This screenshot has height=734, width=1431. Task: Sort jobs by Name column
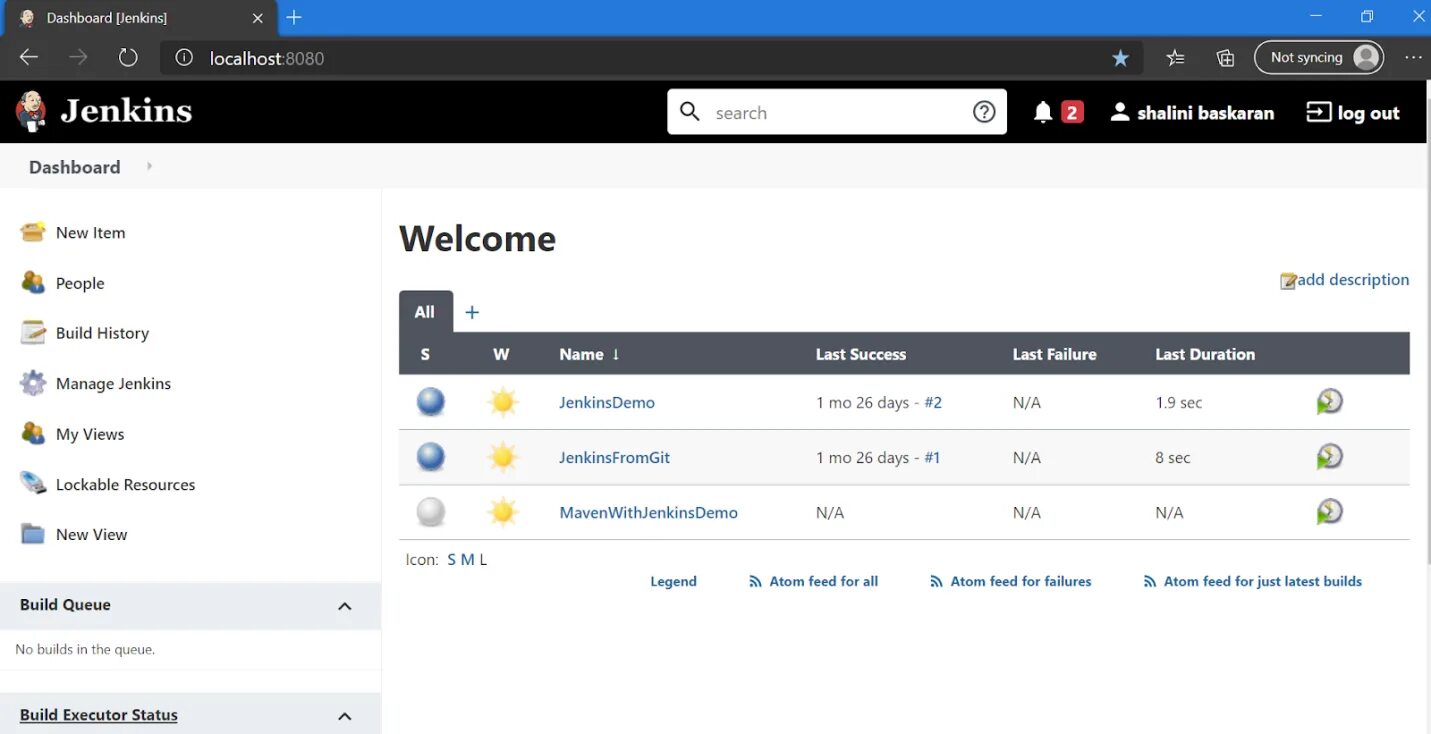click(x=589, y=354)
